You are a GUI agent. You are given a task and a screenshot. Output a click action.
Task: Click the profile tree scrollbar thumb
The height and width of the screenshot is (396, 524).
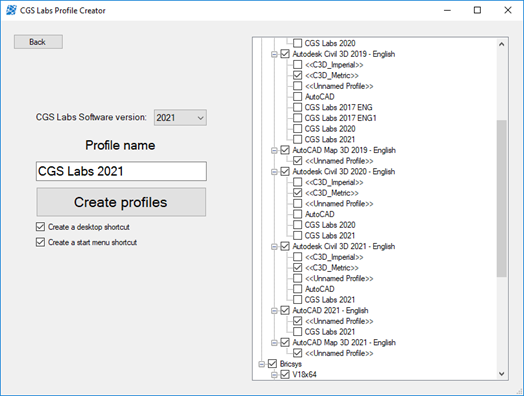(x=502, y=198)
